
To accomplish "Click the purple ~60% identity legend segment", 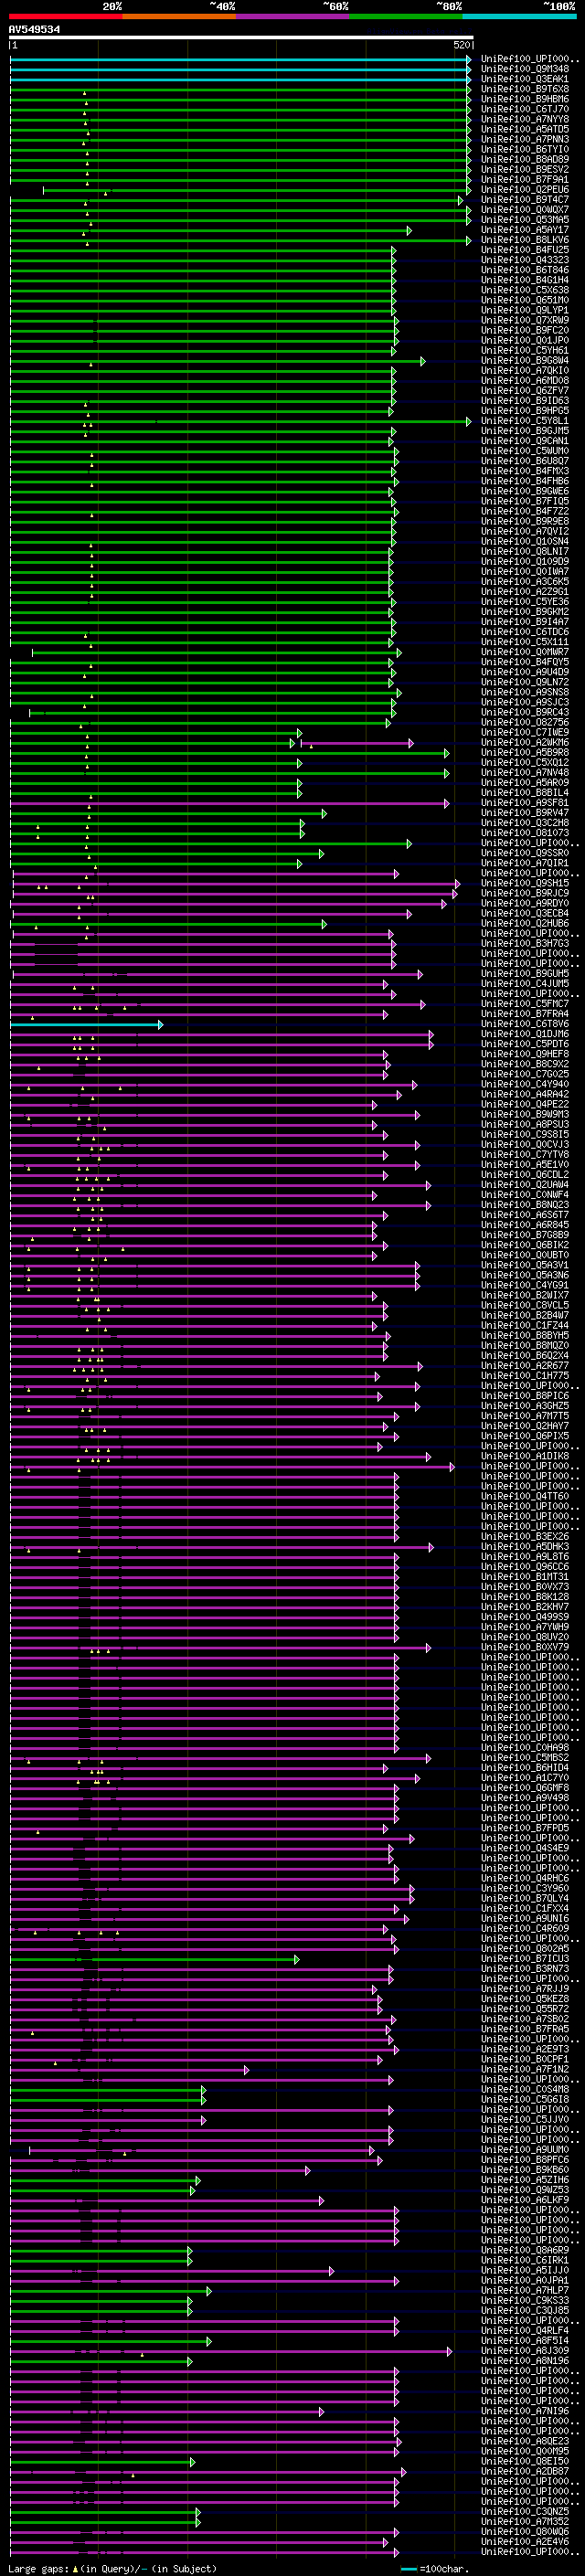I will 293,16.
